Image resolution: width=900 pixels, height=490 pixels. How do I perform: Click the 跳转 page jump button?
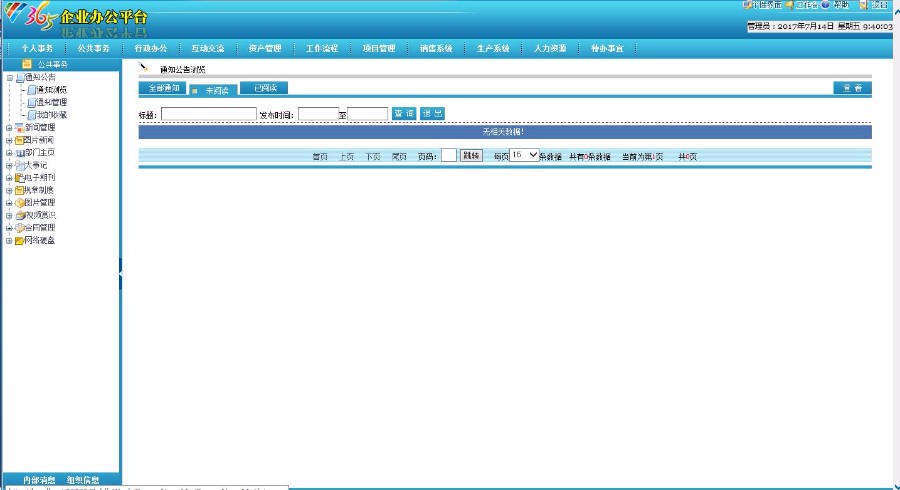pos(471,155)
